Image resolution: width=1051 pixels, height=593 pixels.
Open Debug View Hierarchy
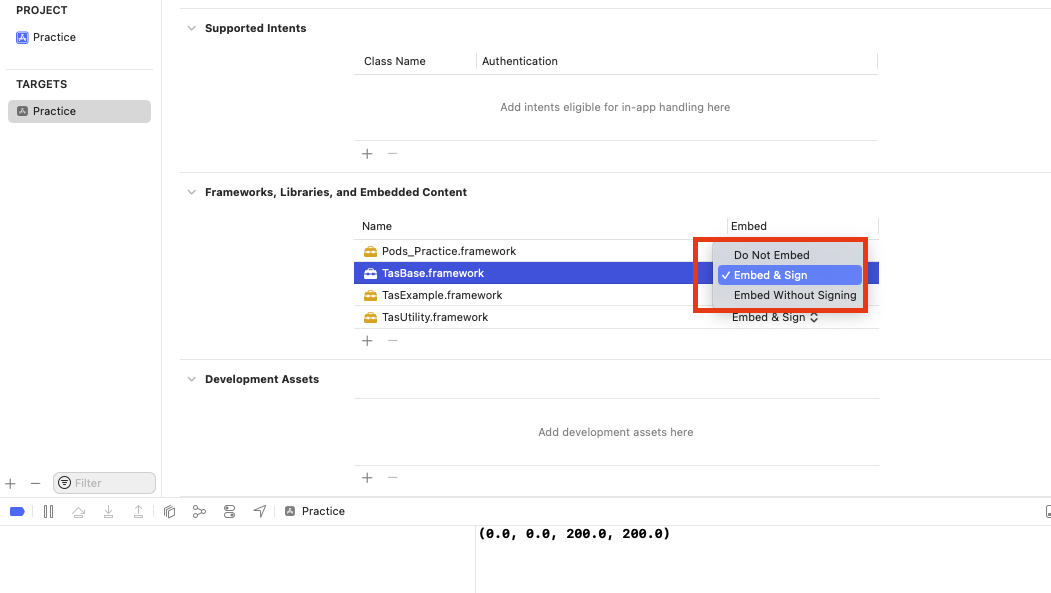coord(170,512)
